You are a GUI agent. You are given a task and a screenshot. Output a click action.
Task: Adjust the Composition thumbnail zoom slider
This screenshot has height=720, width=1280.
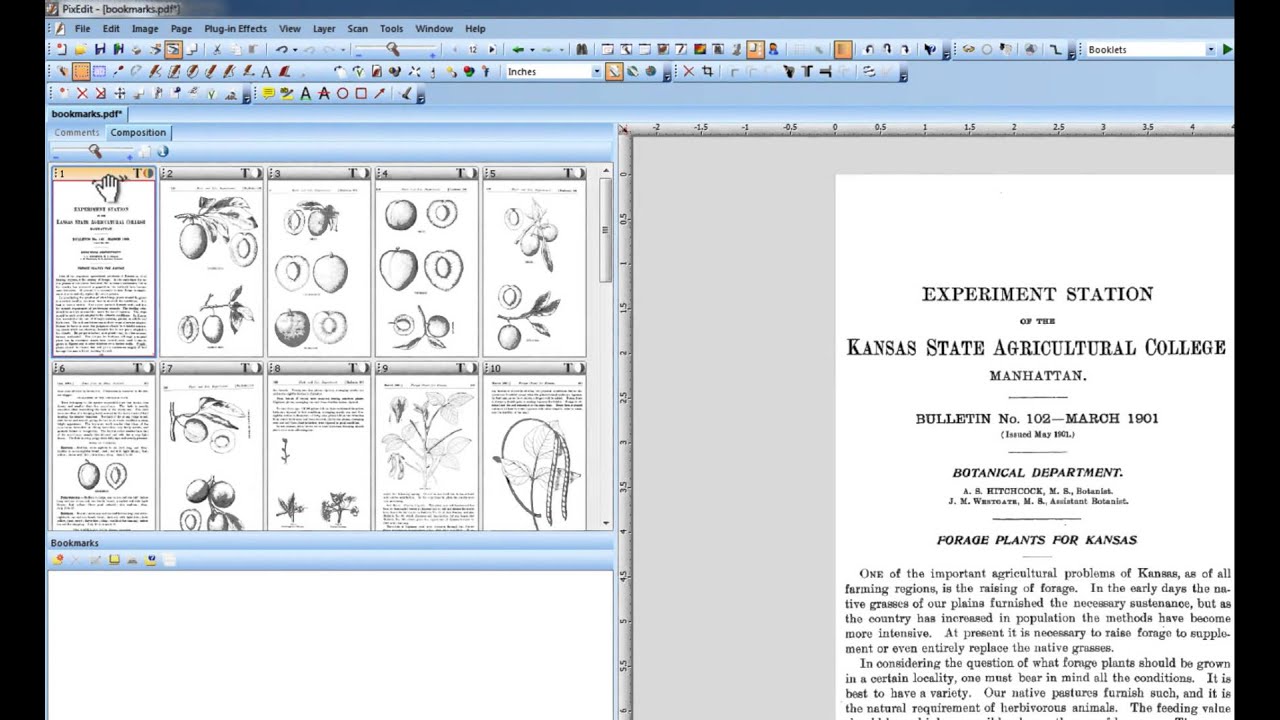[94, 151]
